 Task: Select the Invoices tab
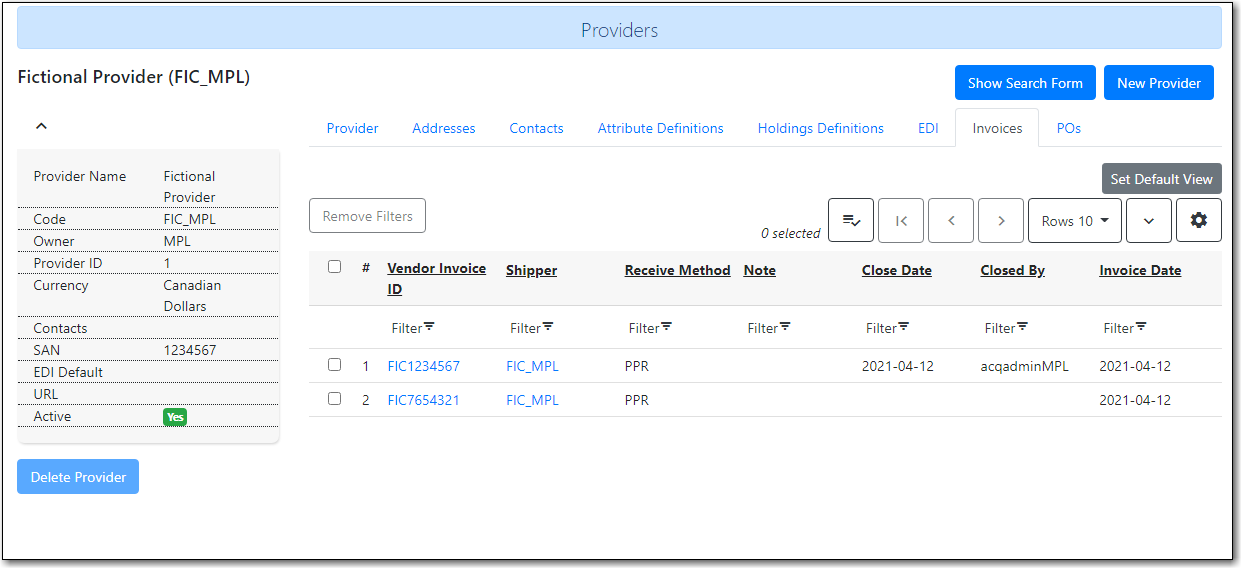[997, 128]
